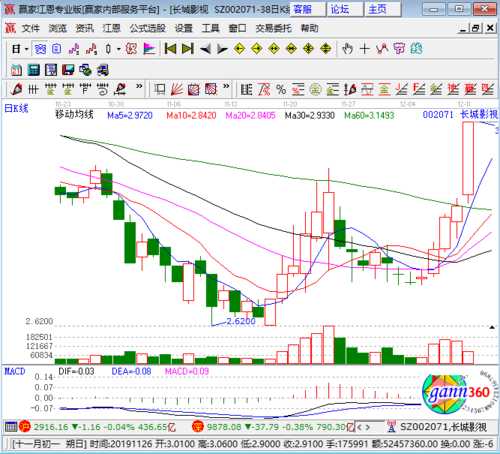This screenshot has width=500, height=454.
Task: Click the tallest red volume bar
Action: tap(329, 345)
